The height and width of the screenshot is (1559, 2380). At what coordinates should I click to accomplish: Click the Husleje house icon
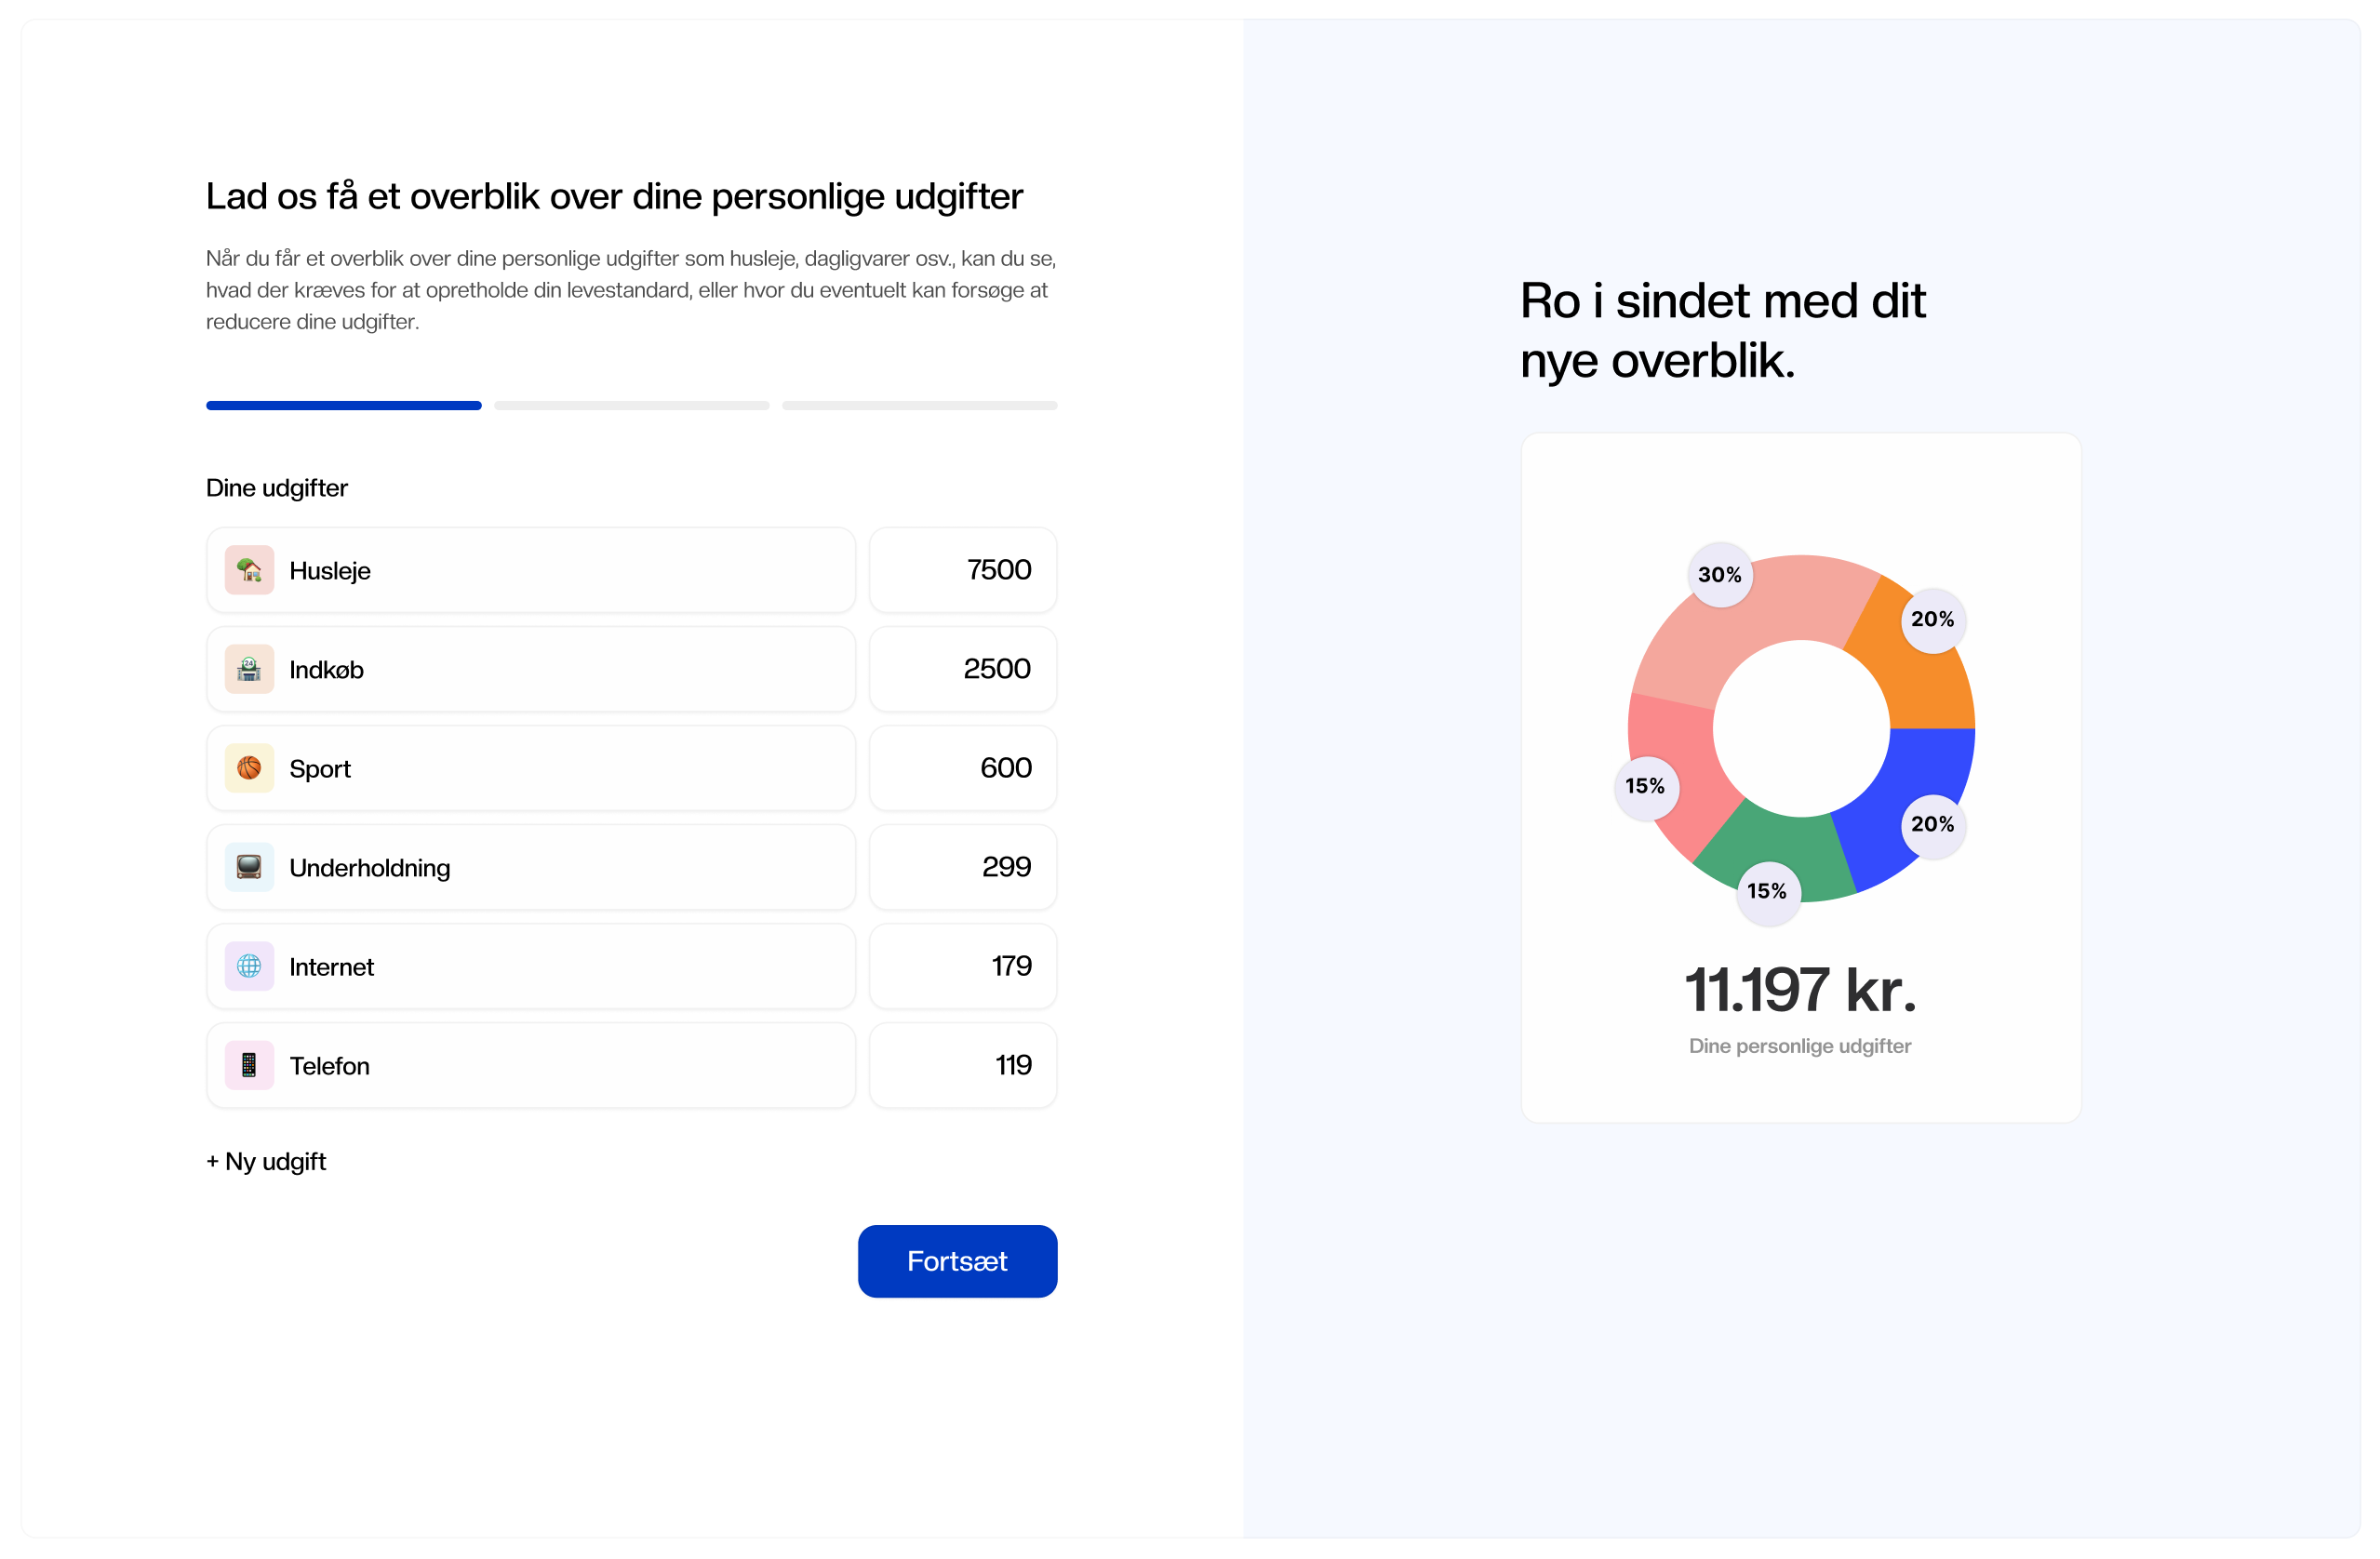249,570
